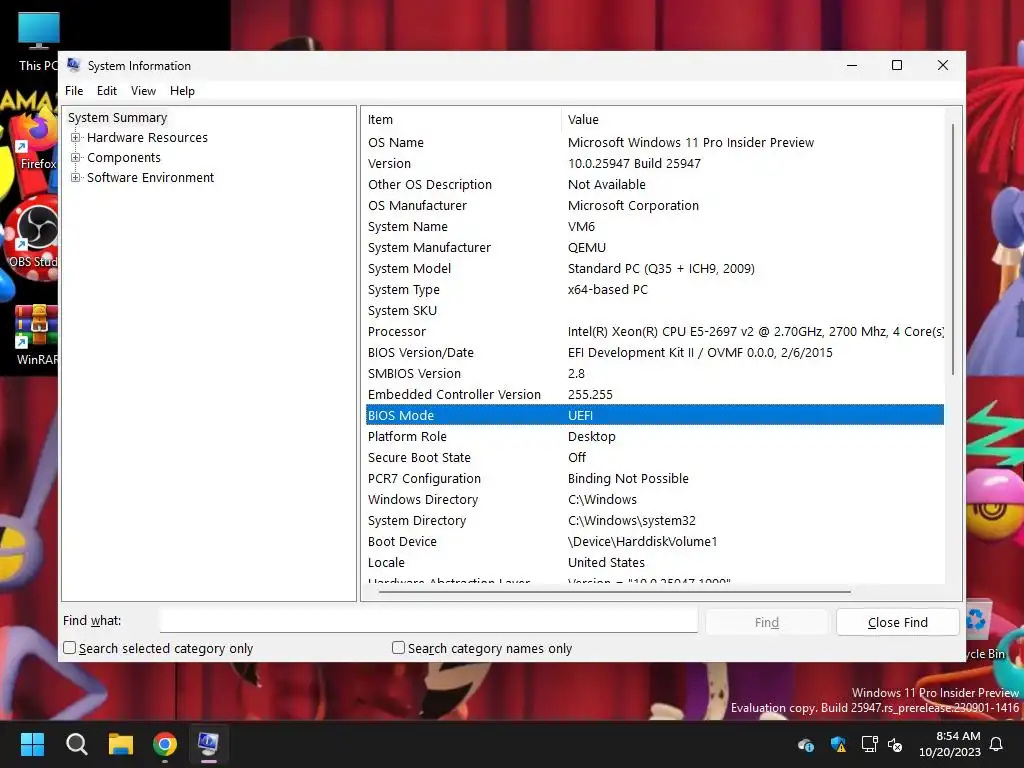Expand the Components tree node
This screenshot has height=768, width=1024.
[x=76, y=158]
